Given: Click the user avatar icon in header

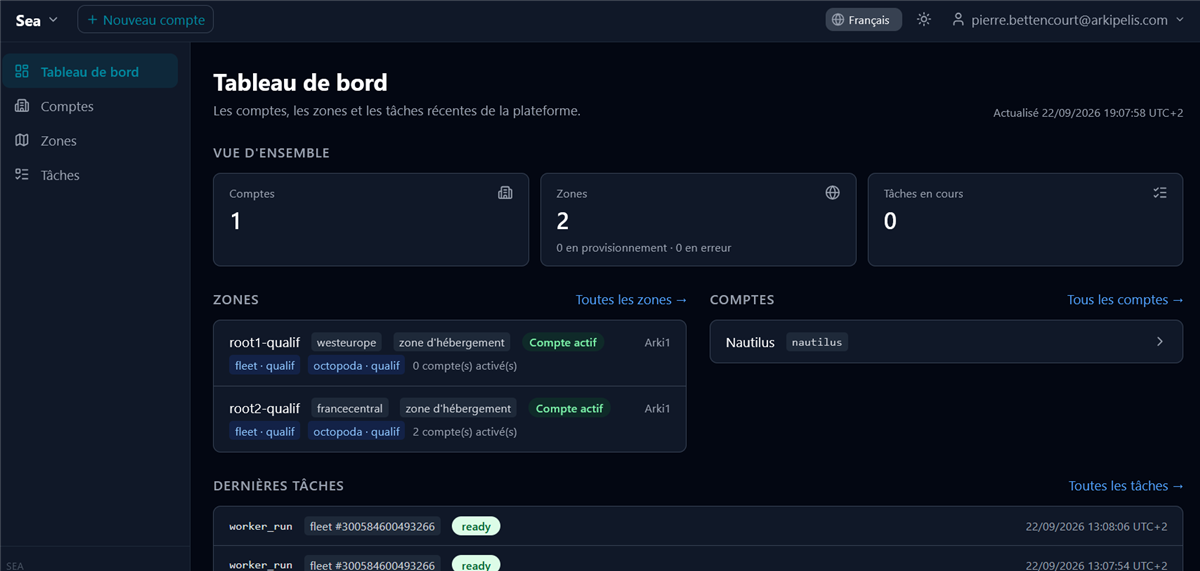Looking at the screenshot, I should [958, 20].
